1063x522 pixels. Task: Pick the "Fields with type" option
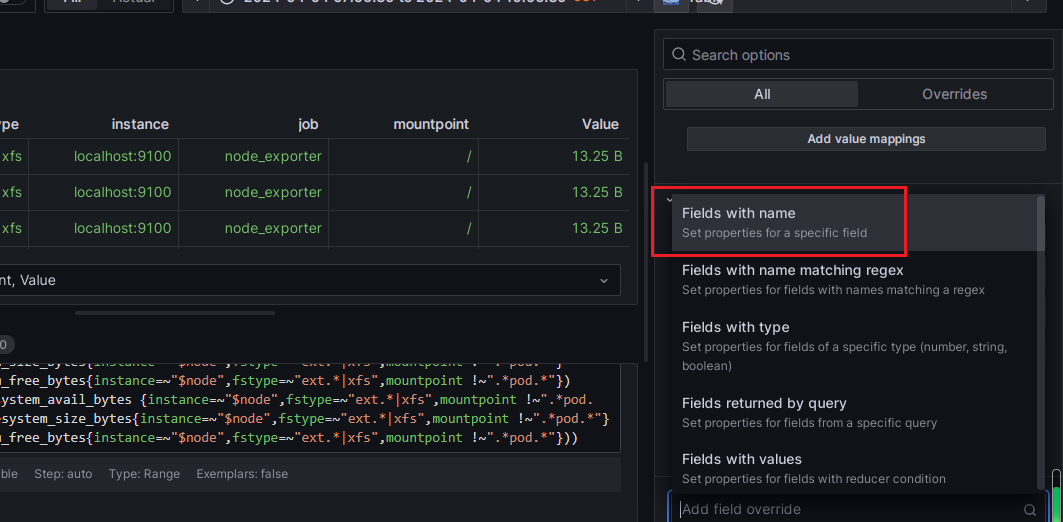pos(736,327)
